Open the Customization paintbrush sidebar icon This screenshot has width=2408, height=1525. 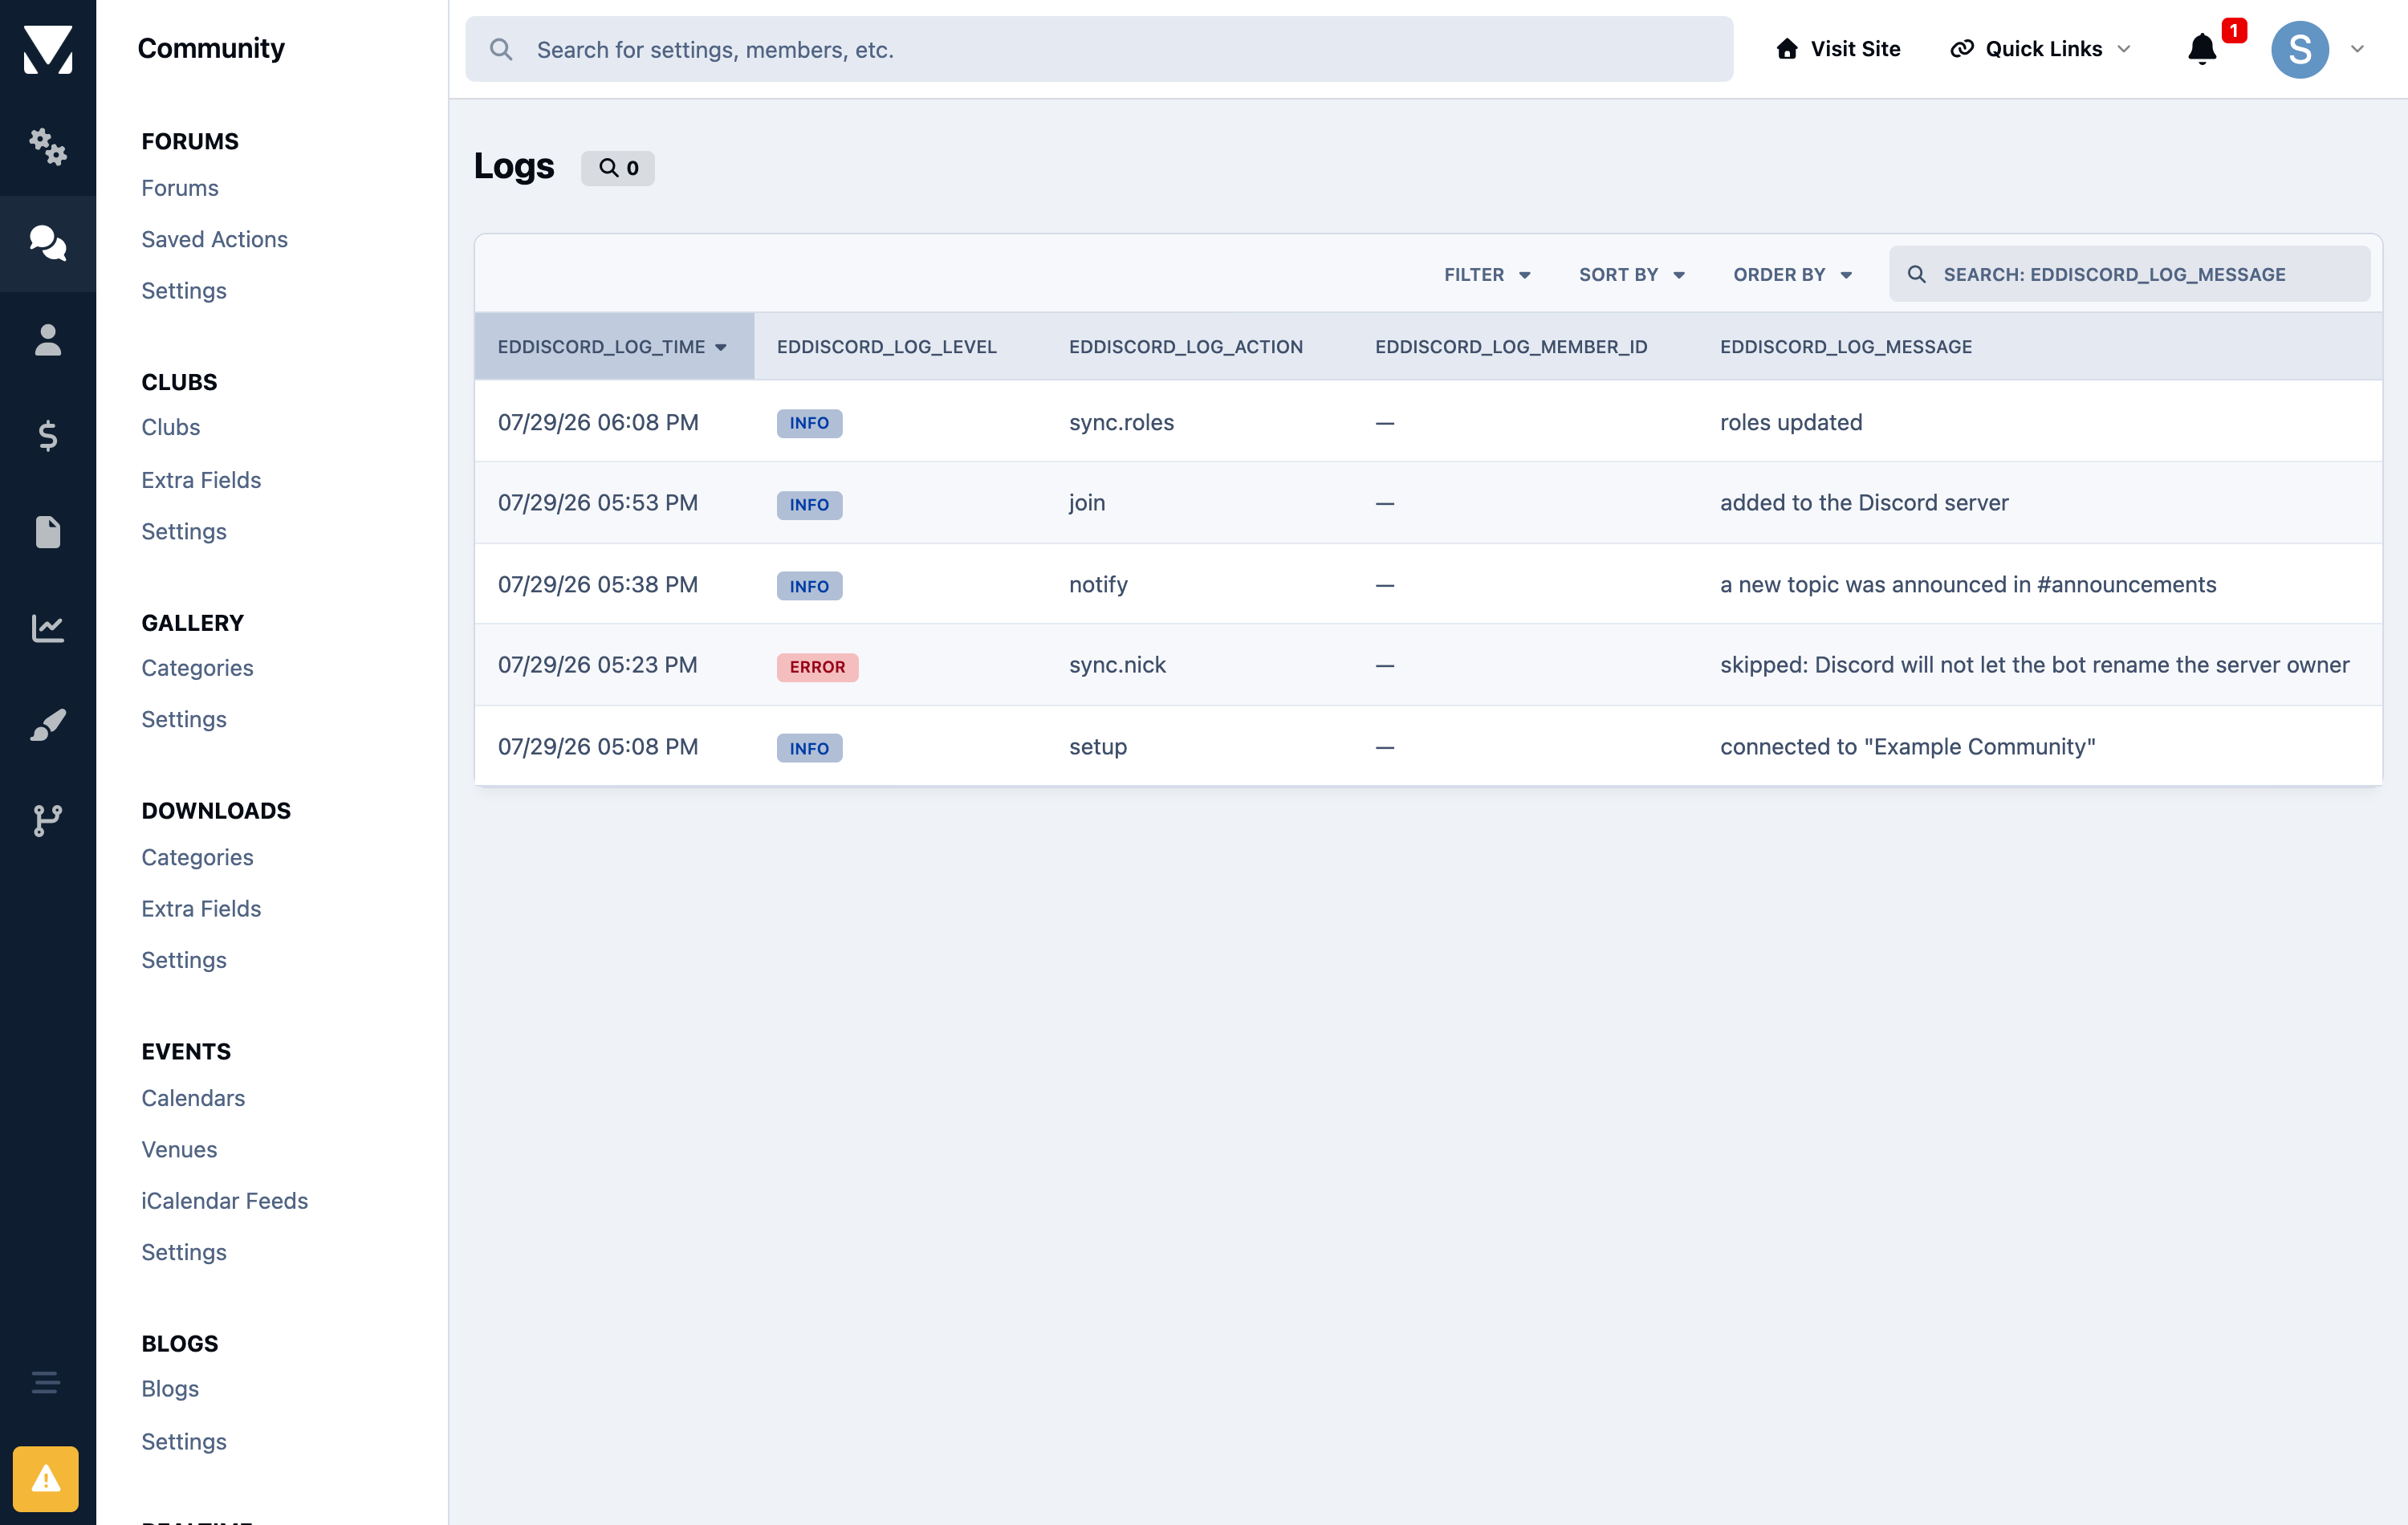tap(48, 724)
